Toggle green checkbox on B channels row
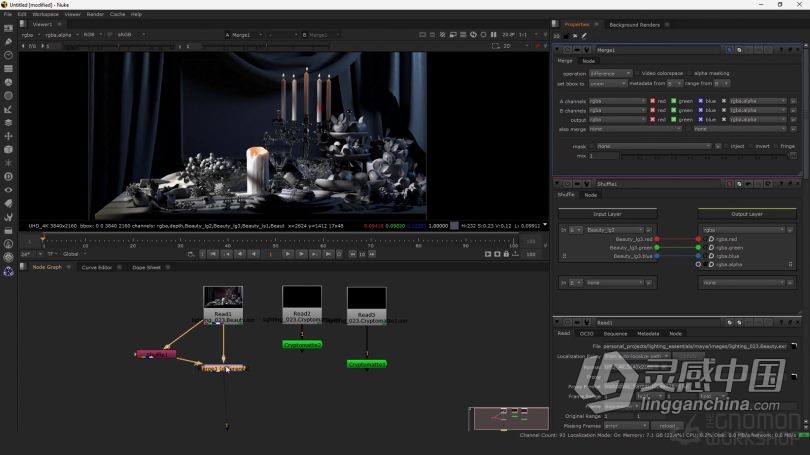Screen dimensions: 810x455 [674, 111]
